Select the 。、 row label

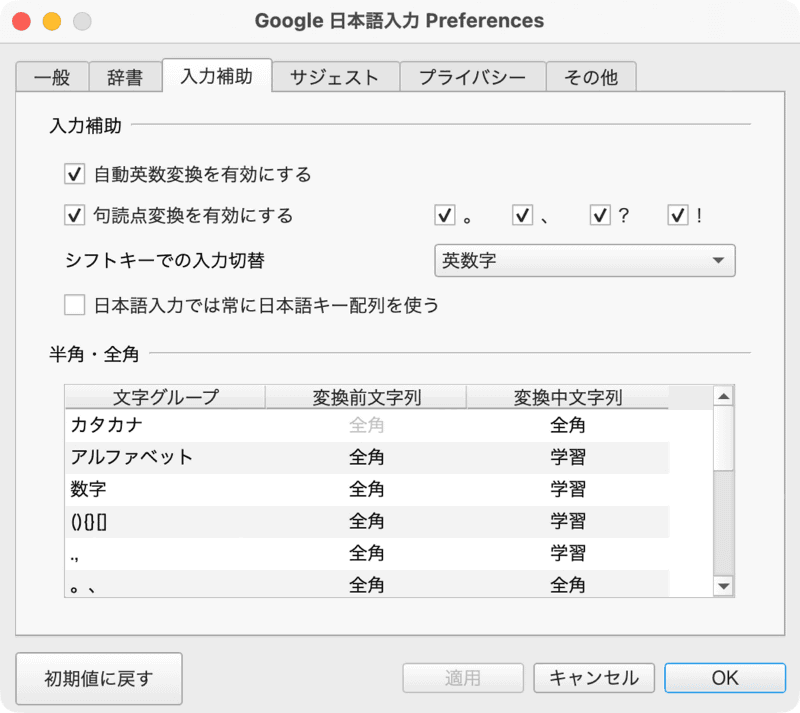click(83, 588)
